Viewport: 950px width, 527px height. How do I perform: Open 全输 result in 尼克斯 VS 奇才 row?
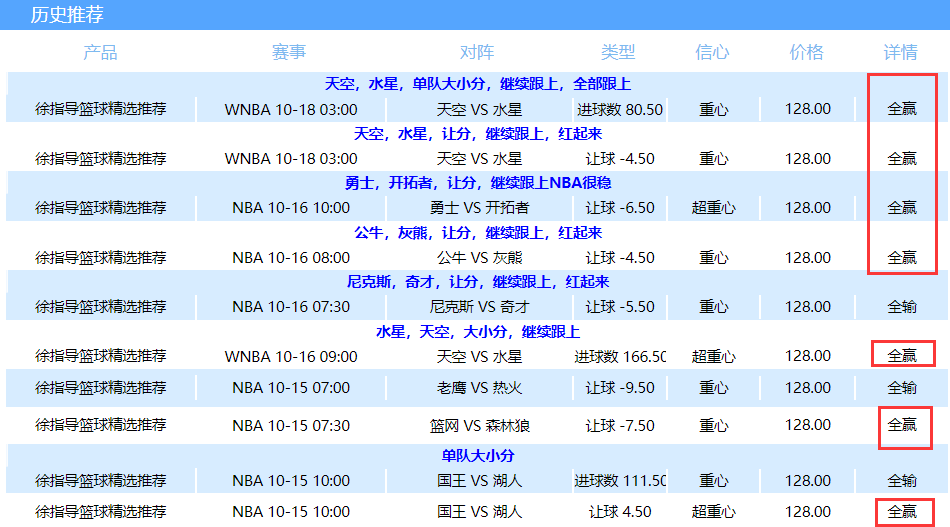click(x=902, y=307)
